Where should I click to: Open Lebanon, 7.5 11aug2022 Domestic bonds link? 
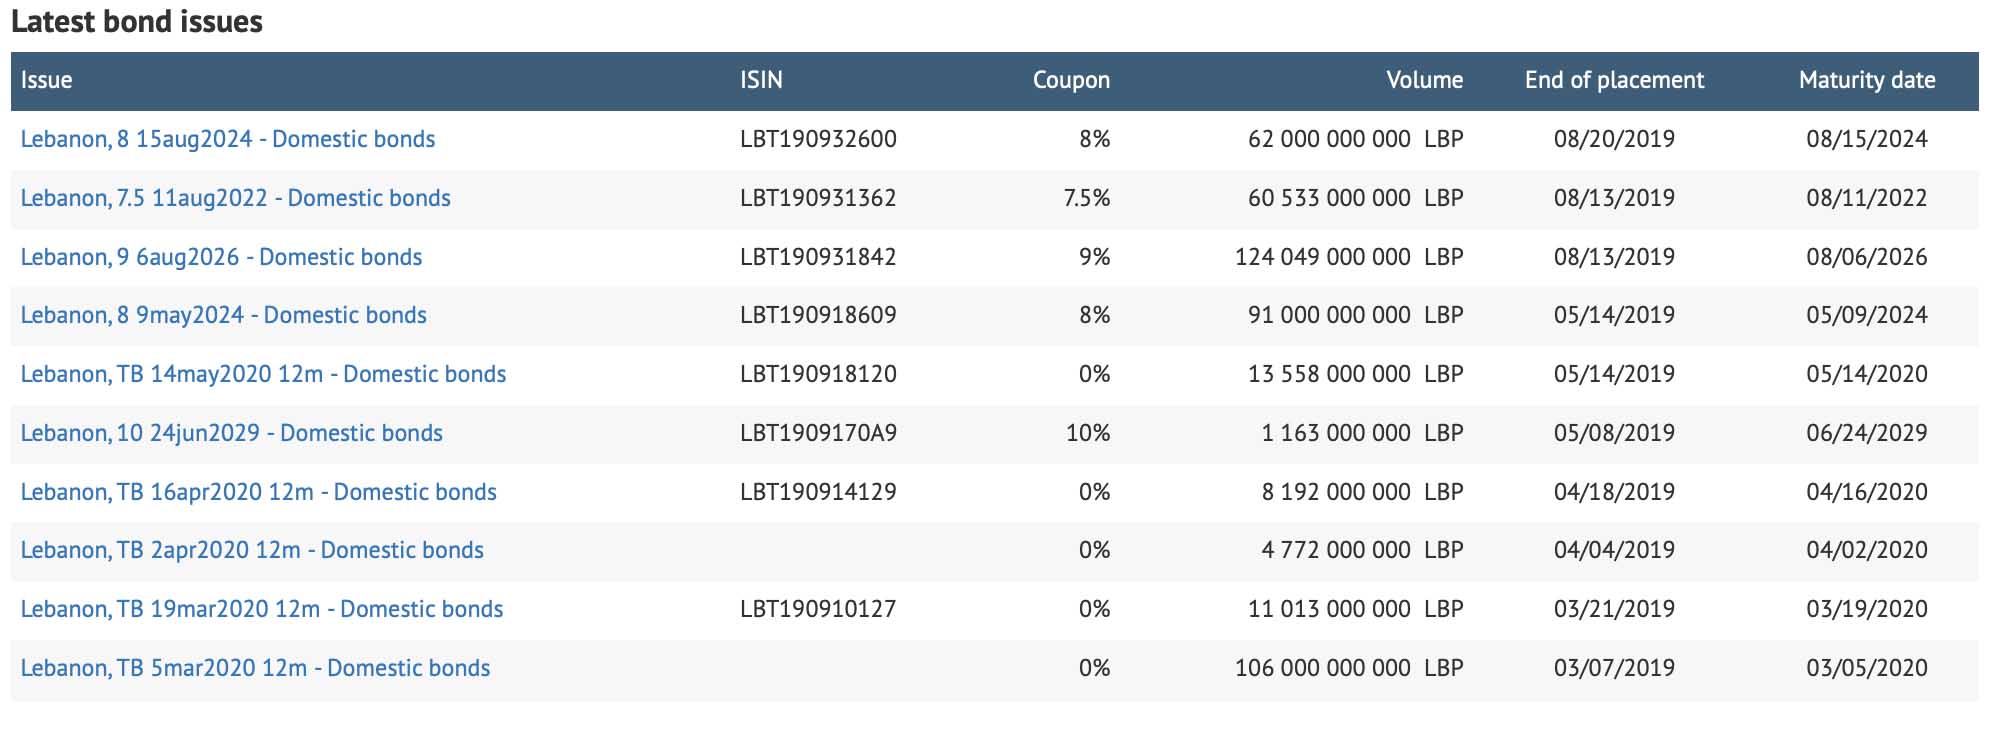tap(235, 198)
